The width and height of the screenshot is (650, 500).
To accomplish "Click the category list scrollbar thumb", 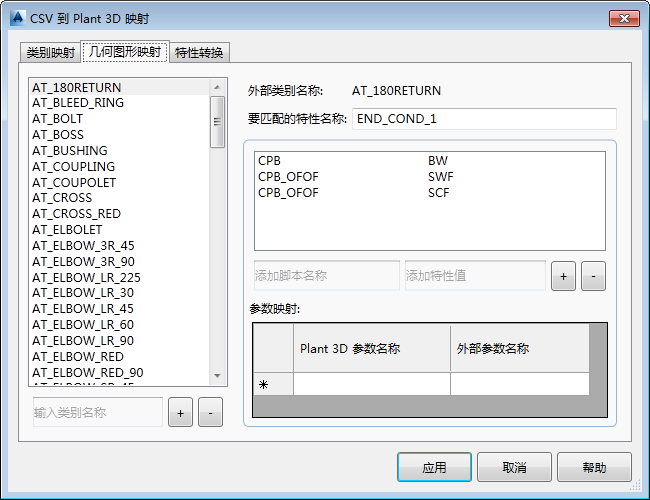I will tap(217, 121).
